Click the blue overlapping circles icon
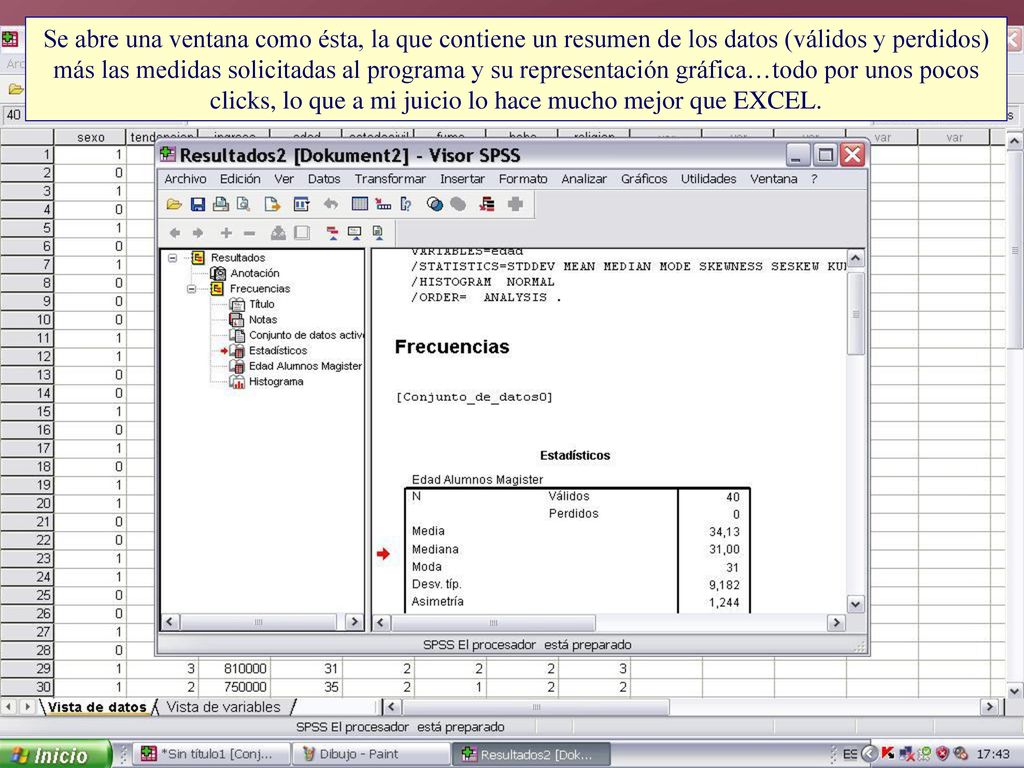Viewport: 1024px width, 768px height. pyautogui.click(x=434, y=204)
